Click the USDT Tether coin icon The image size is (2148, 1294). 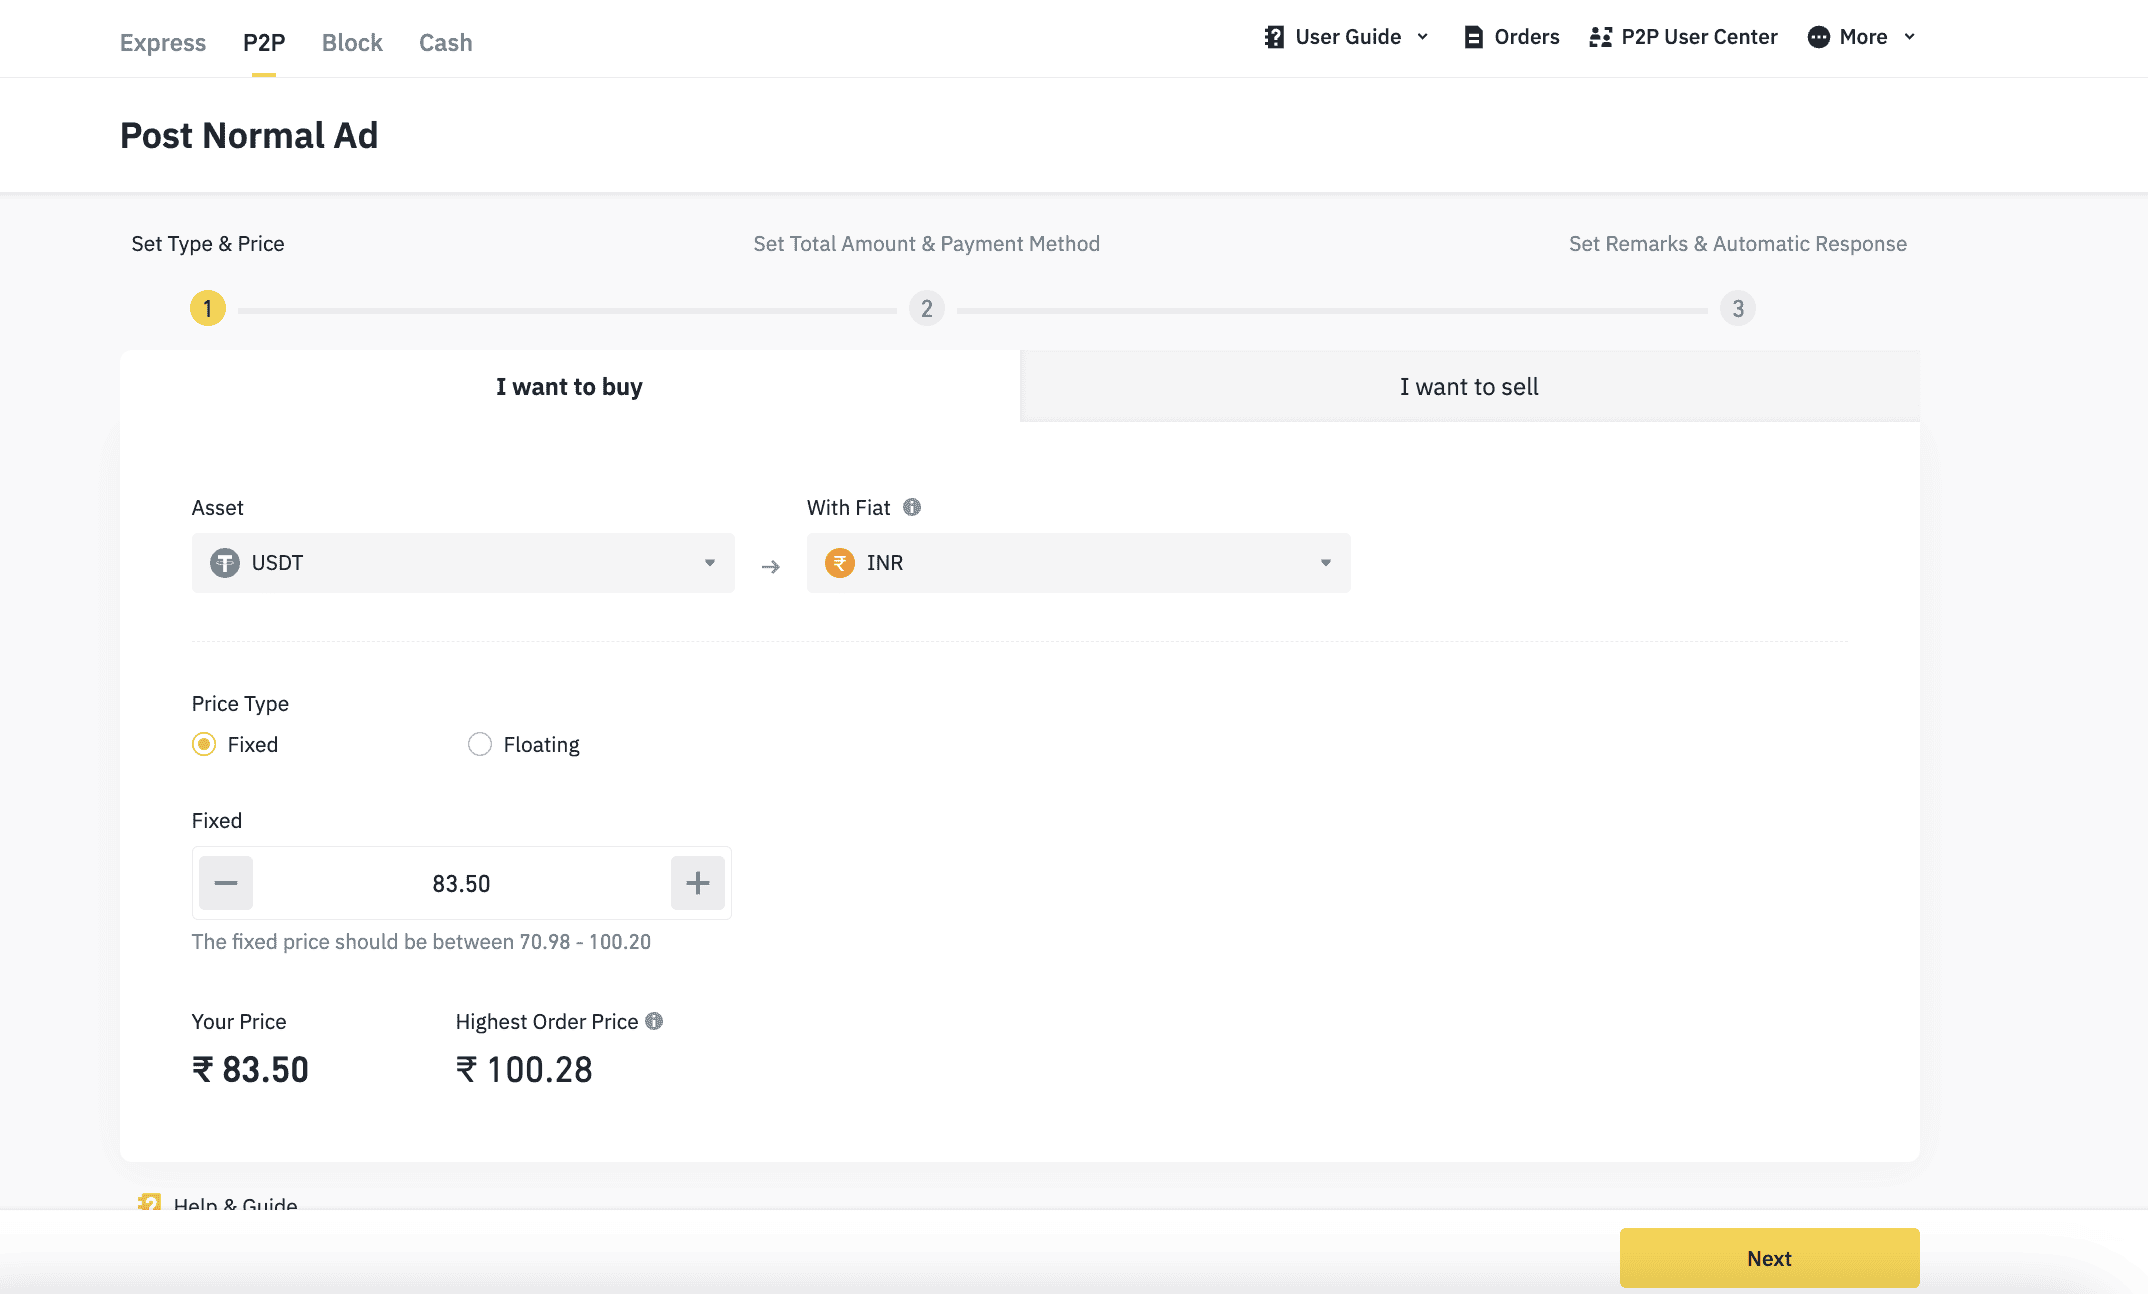225,563
